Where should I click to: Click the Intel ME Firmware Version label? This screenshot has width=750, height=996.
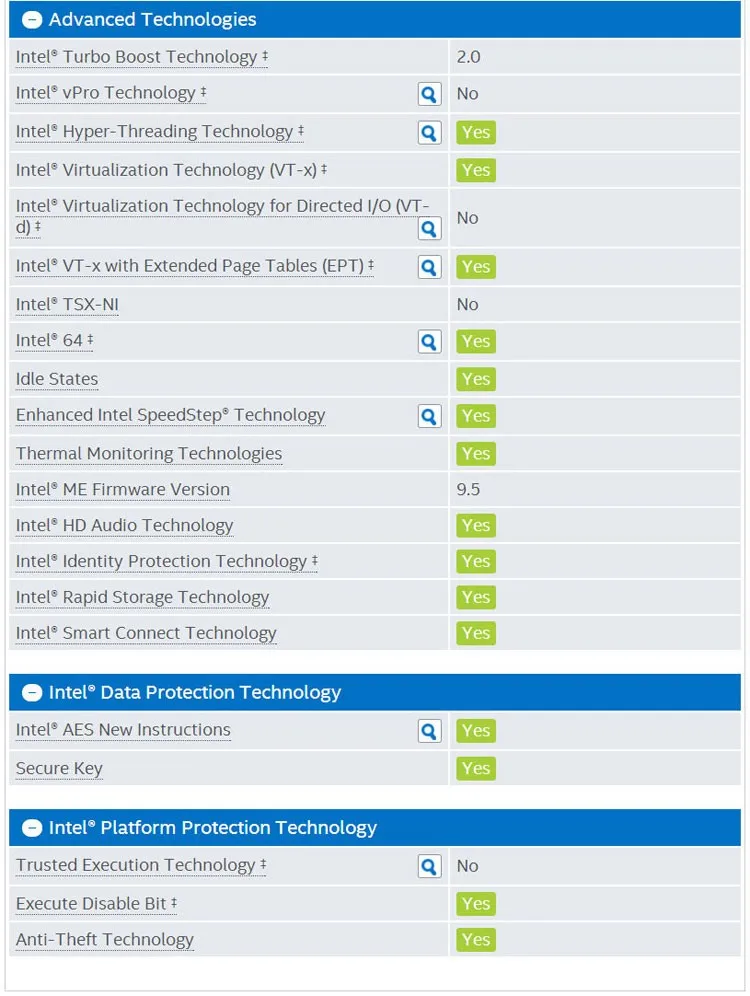point(123,490)
